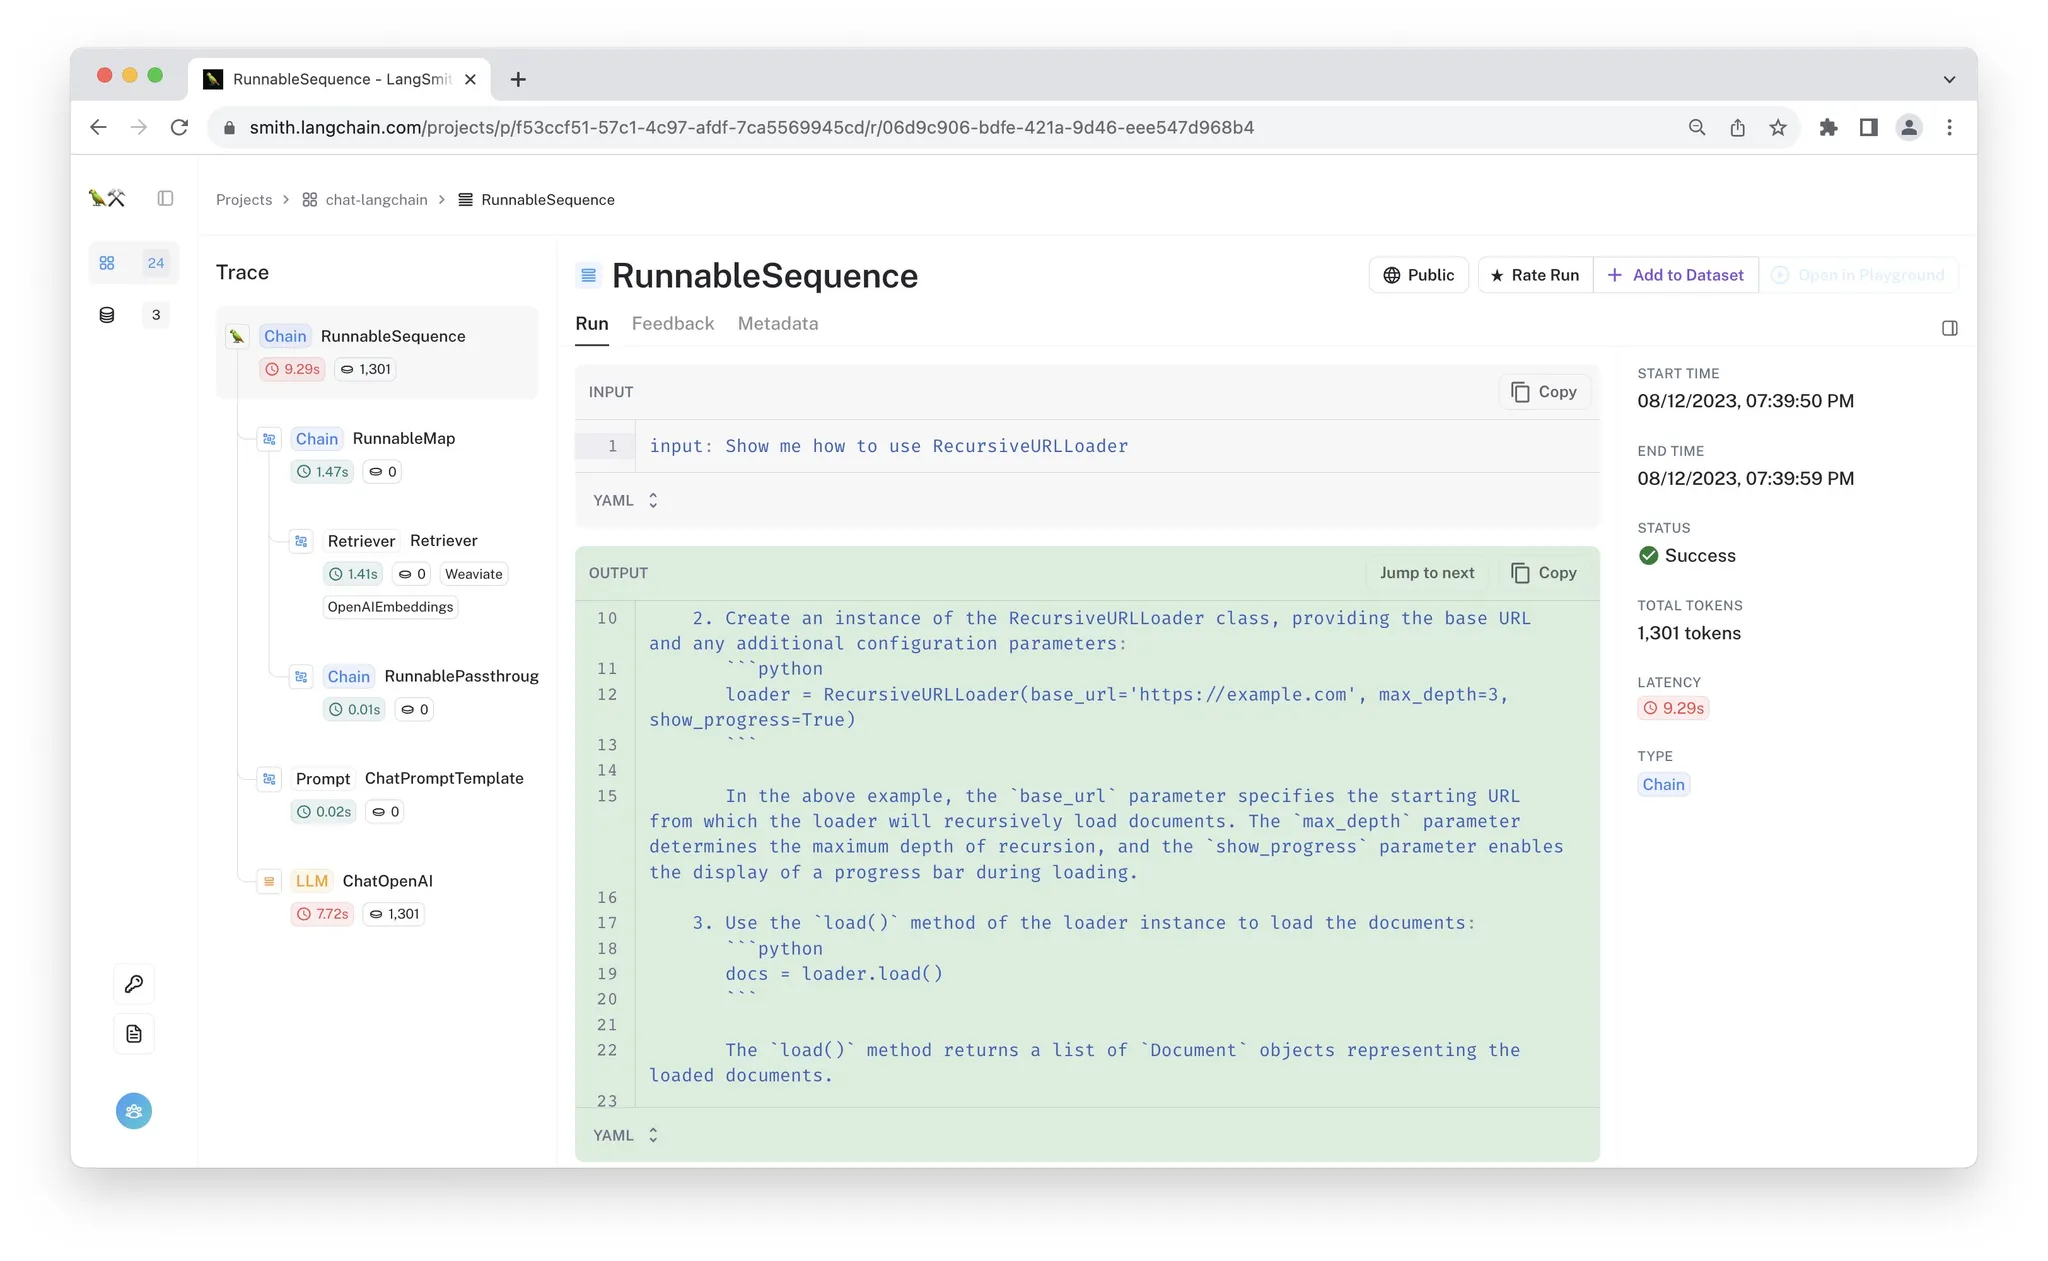Image resolution: width=2048 pixels, height=1261 pixels.
Task: Toggle the right details panel icon
Action: click(x=1950, y=328)
